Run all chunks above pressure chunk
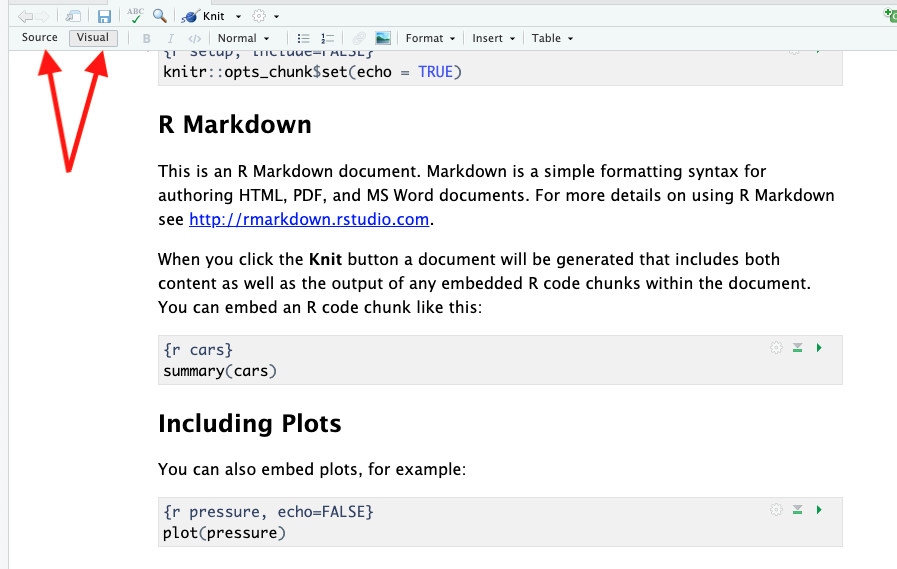The height and width of the screenshot is (569, 897). tap(797, 510)
